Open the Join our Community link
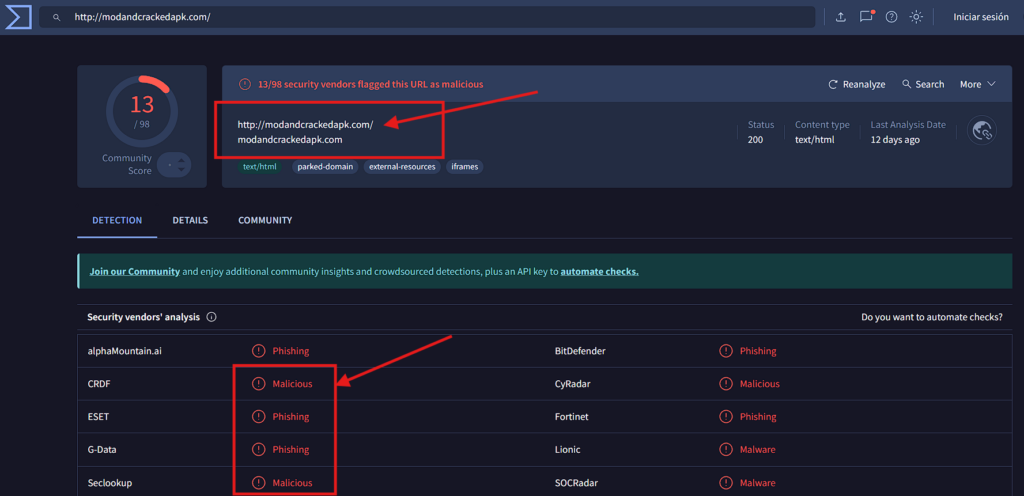The height and width of the screenshot is (496, 1024). [x=135, y=271]
